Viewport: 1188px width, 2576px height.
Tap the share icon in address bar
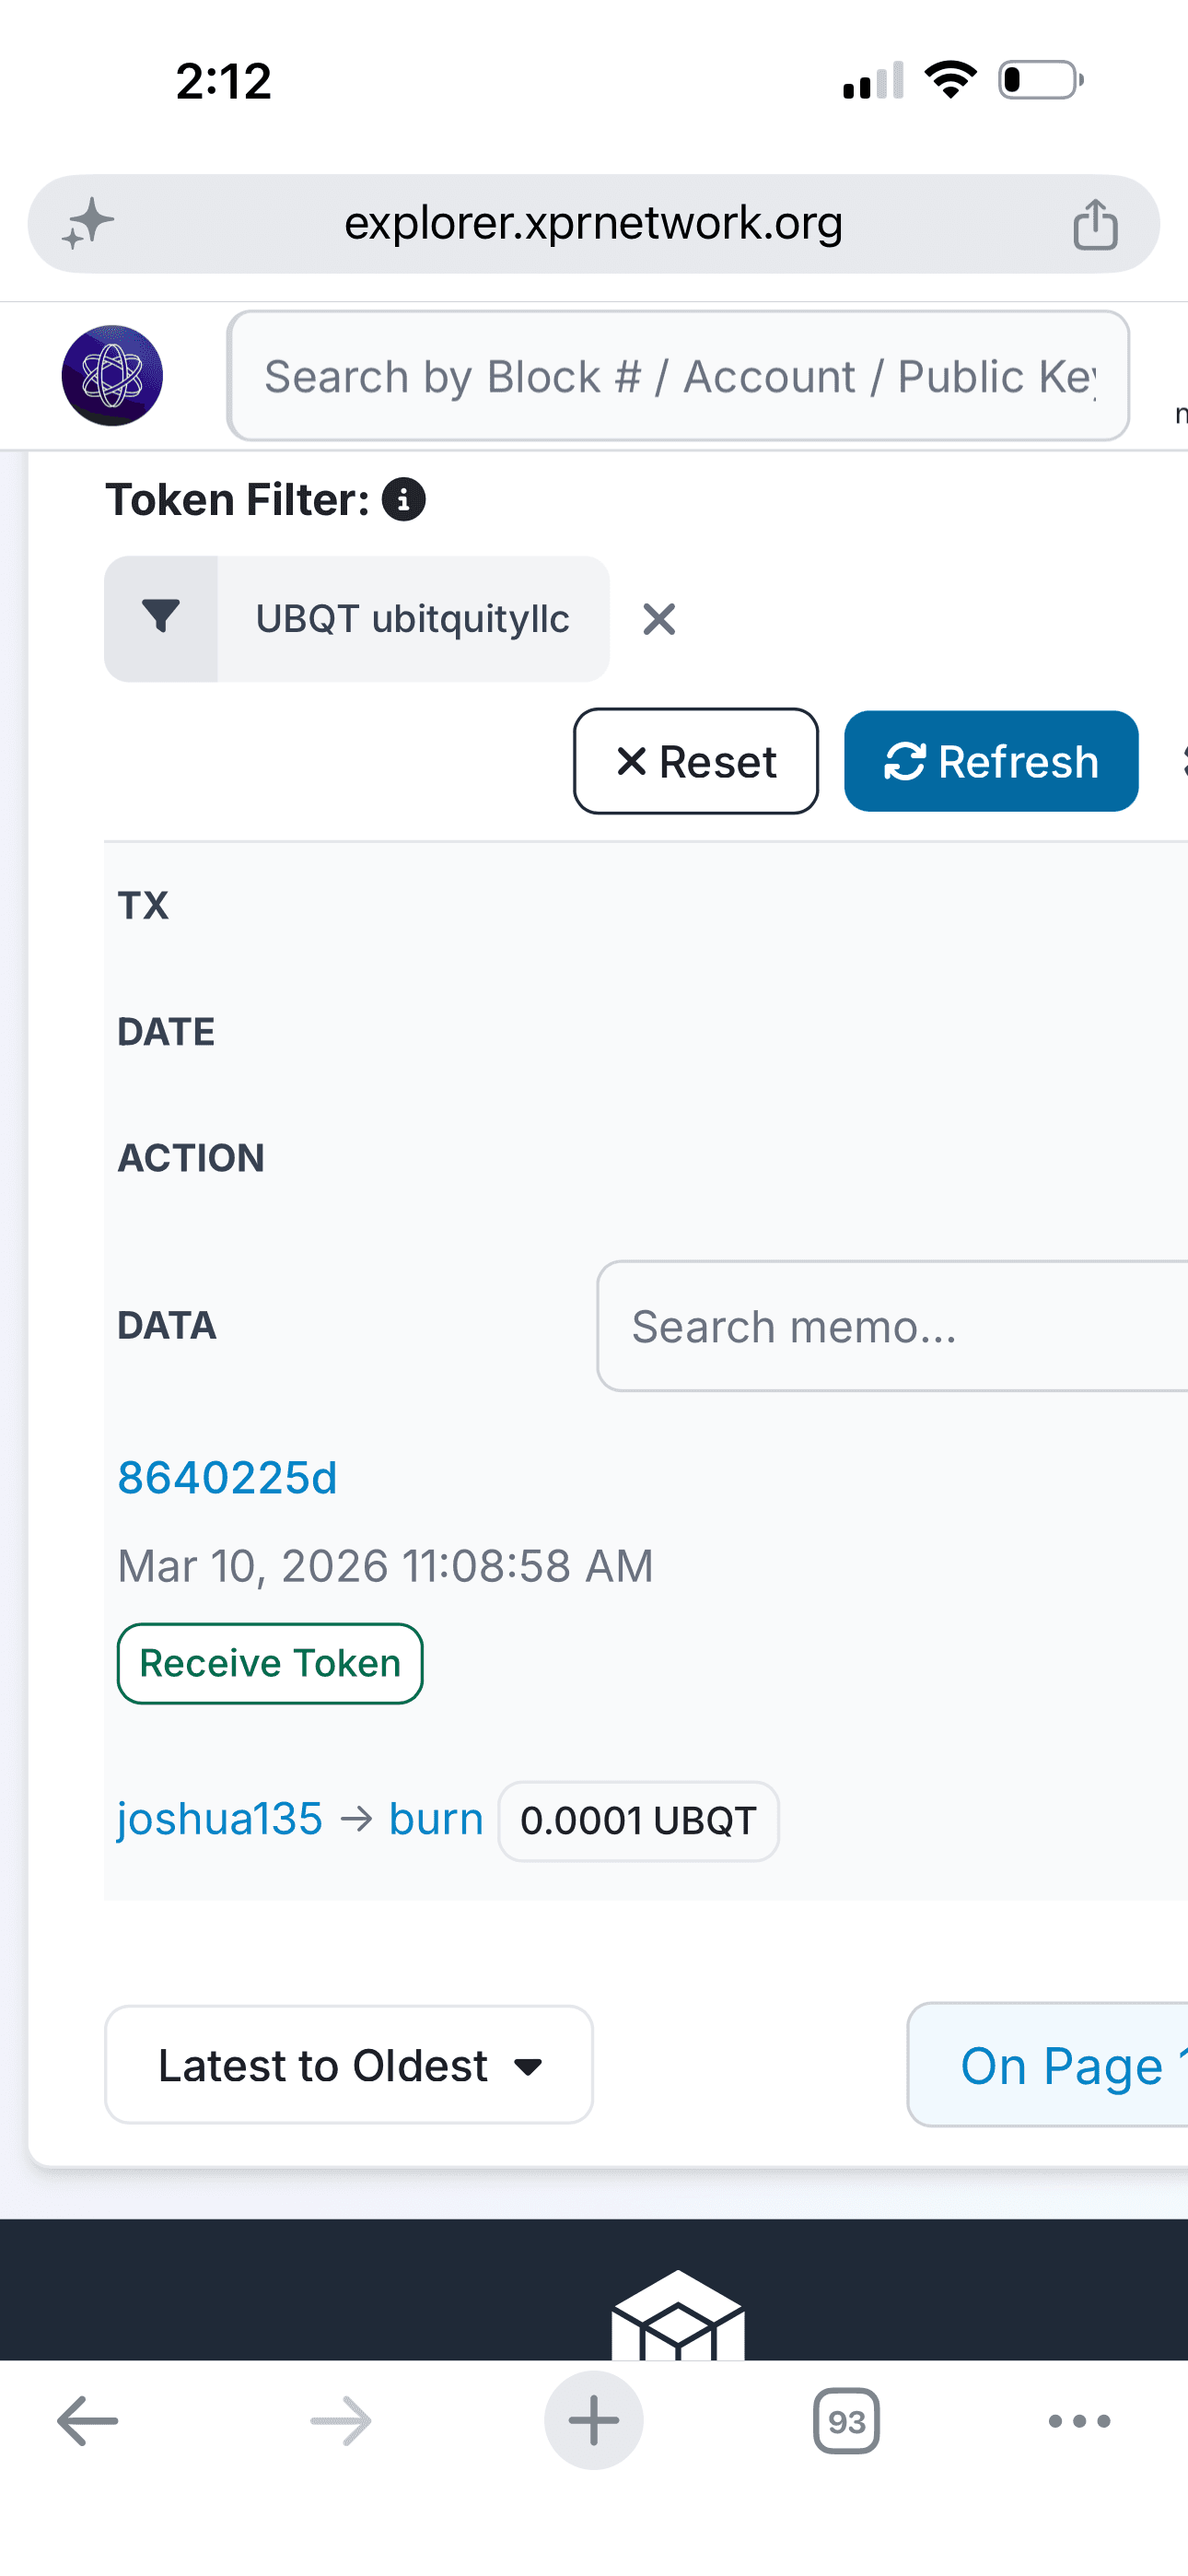[1095, 224]
